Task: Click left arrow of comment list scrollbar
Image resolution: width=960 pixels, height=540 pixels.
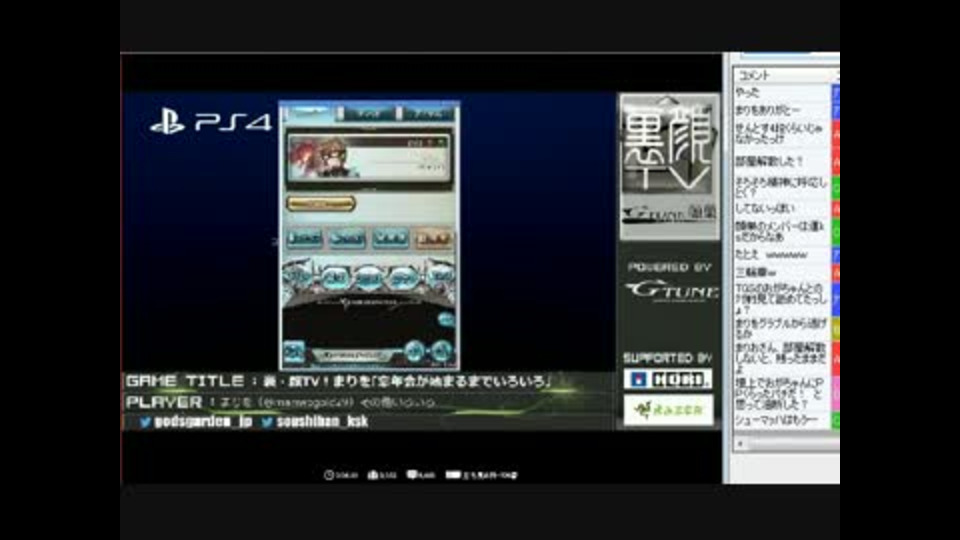Action: [741, 444]
